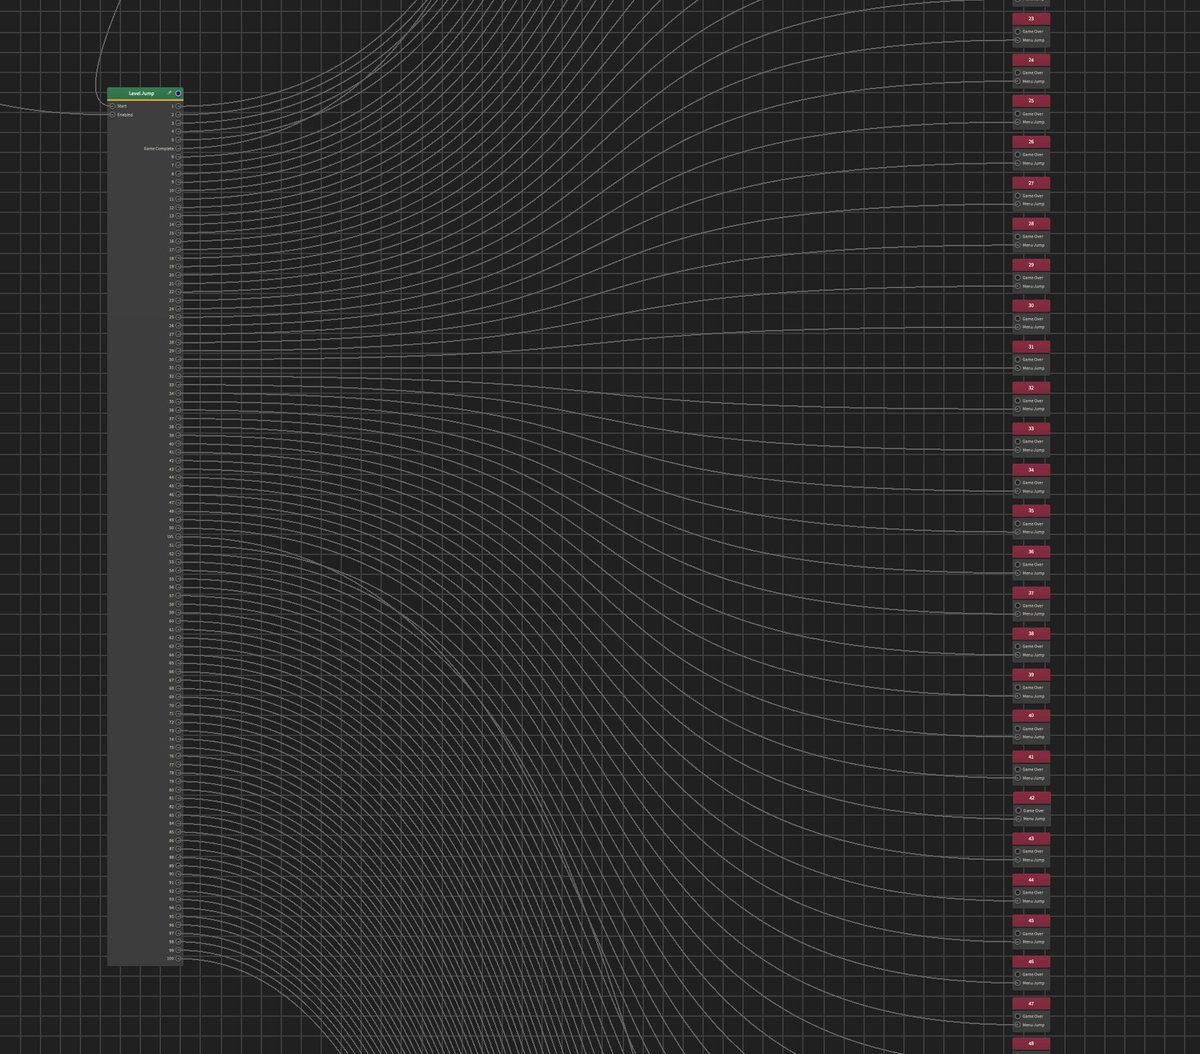Screen dimensions: 1200x1054
Task: Select the red header of node 26
Action: [x=1031, y=141]
